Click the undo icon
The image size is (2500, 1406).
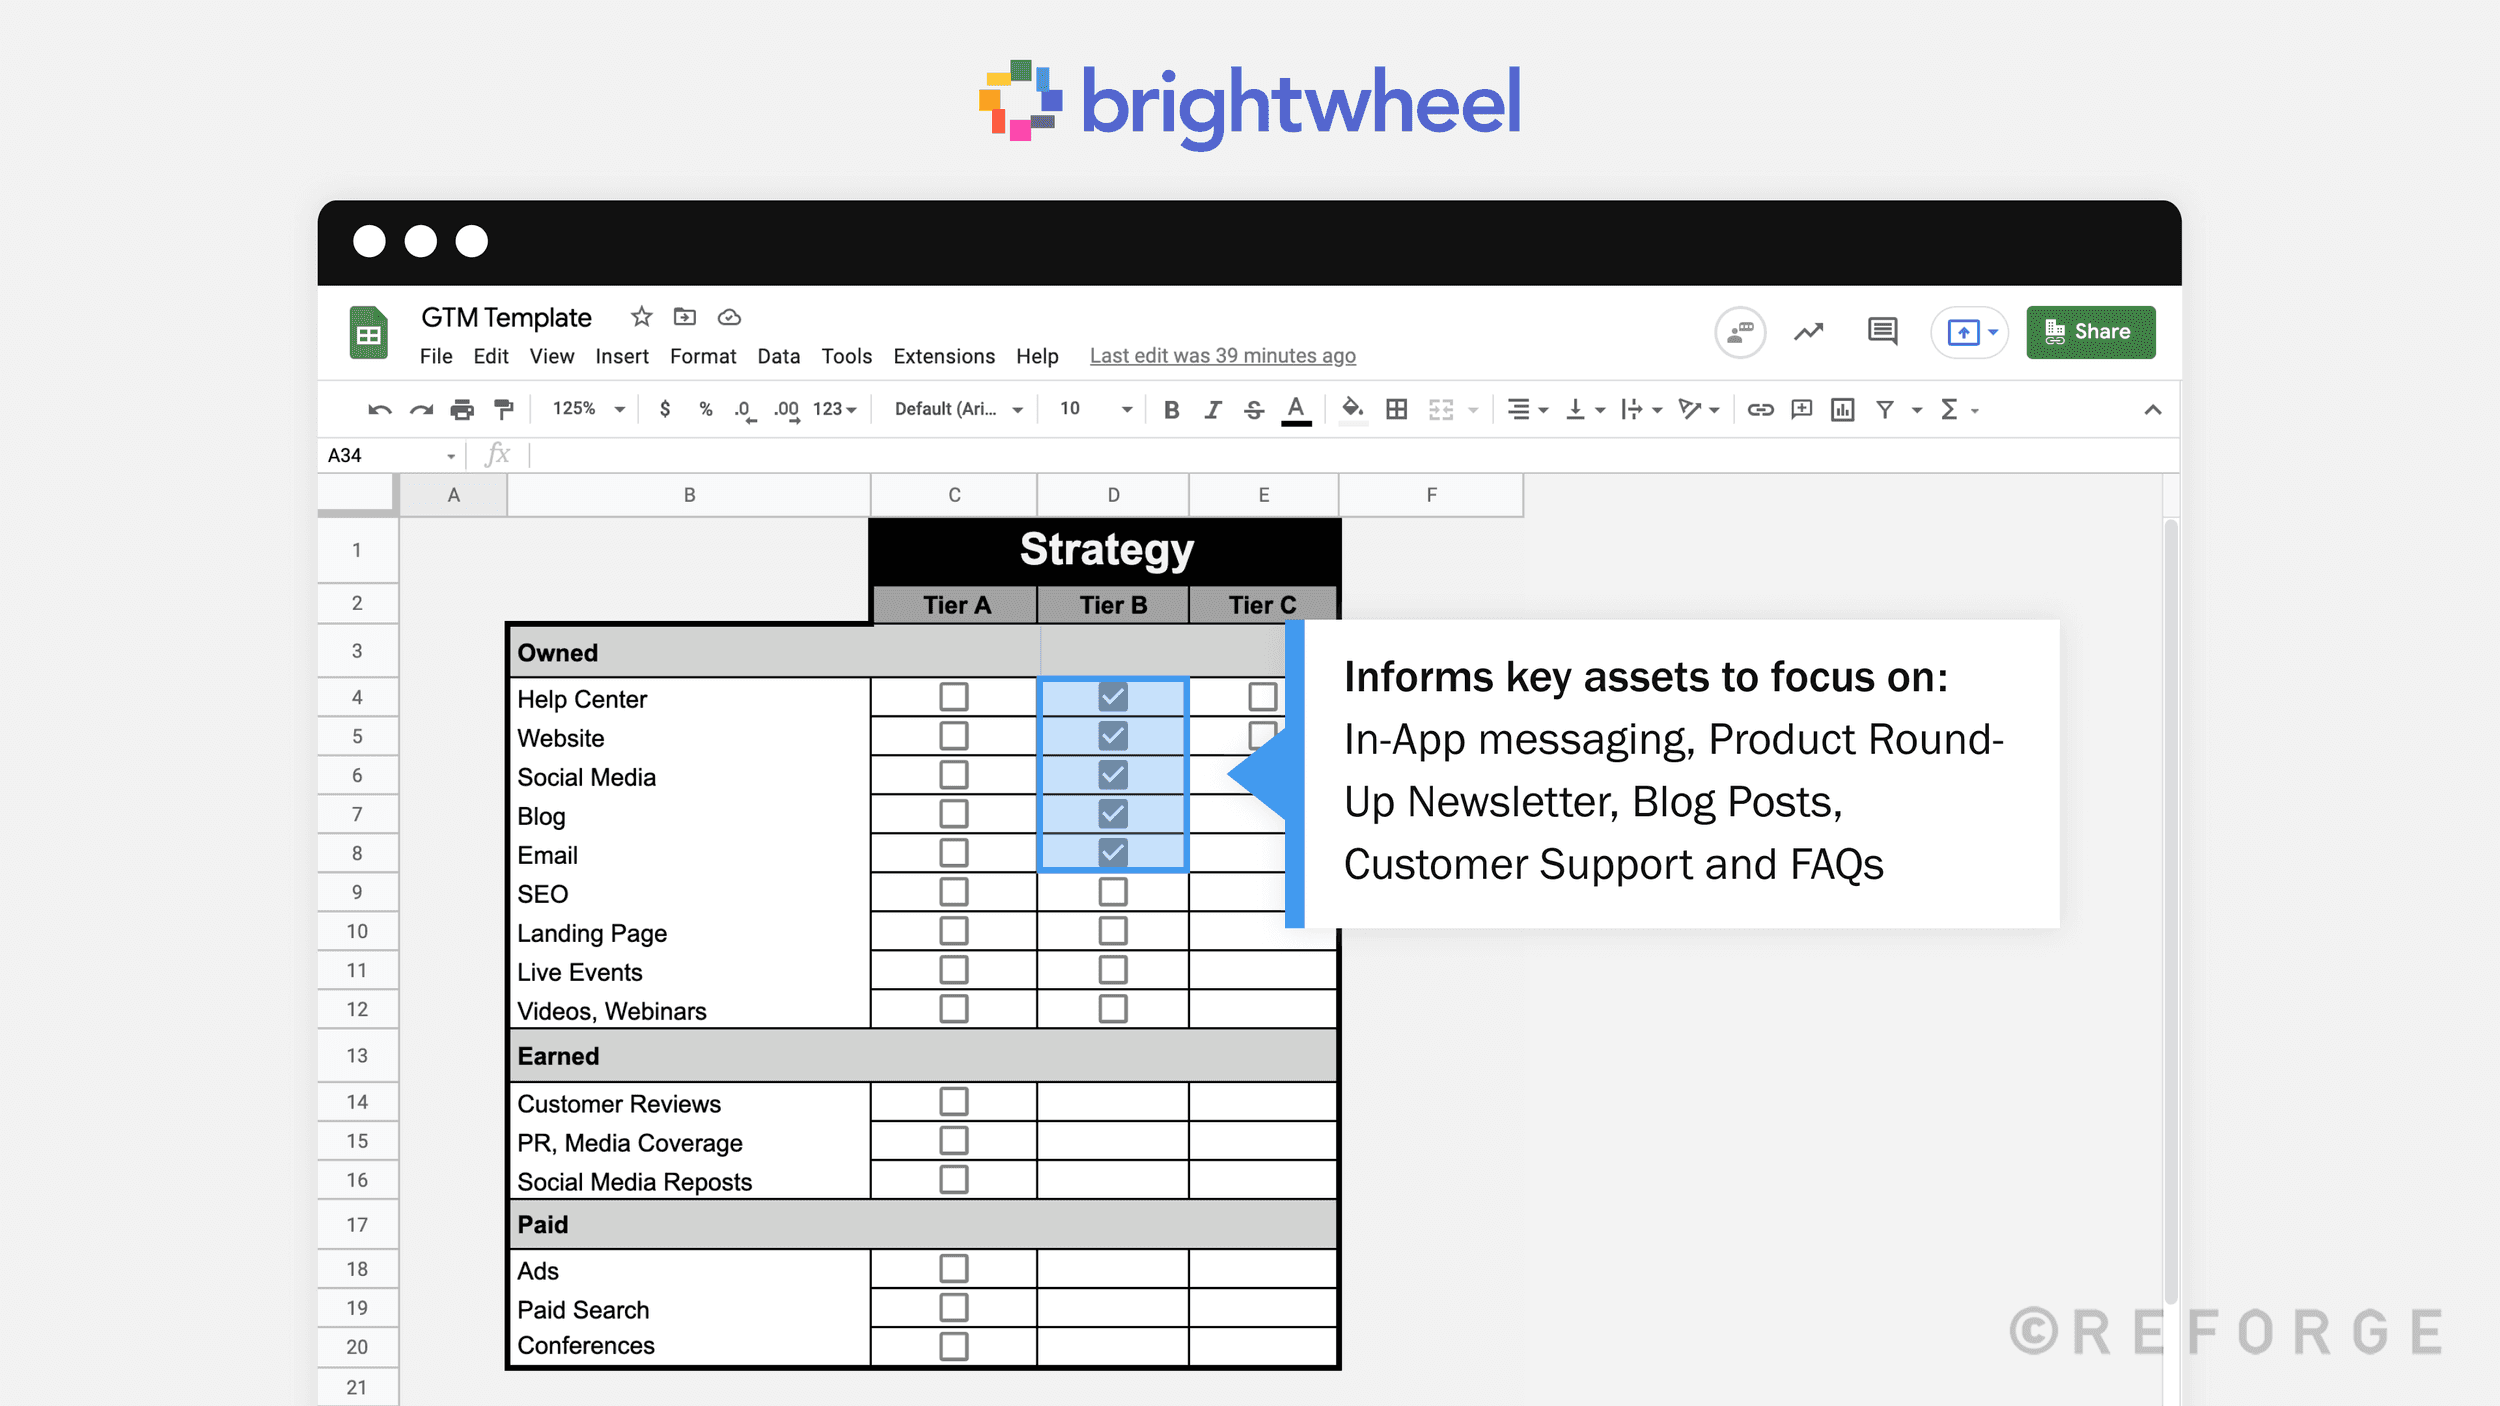[x=379, y=409]
